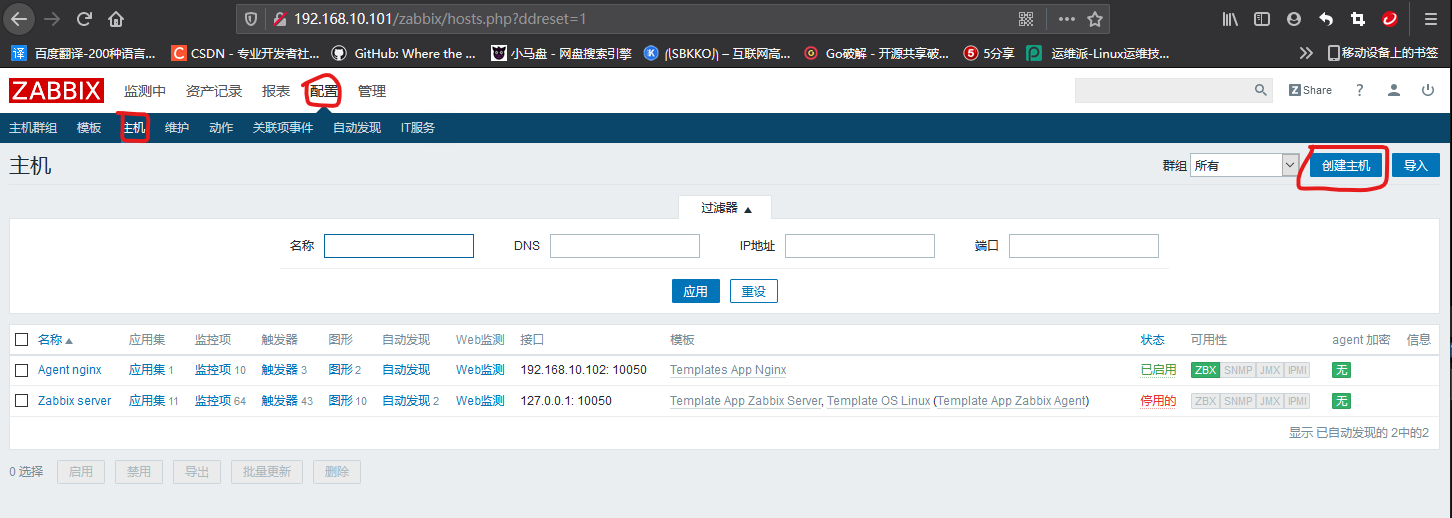Screen dimensions: 1452x518
Task: Open the 管理 menu
Action: 372,91
